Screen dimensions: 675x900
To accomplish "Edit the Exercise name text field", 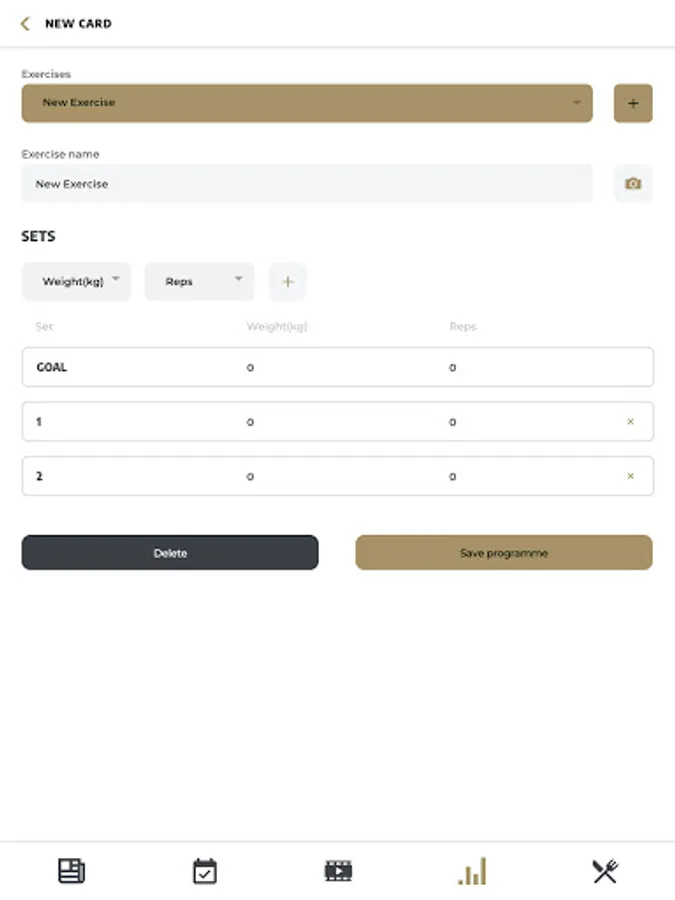I will (306, 184).
